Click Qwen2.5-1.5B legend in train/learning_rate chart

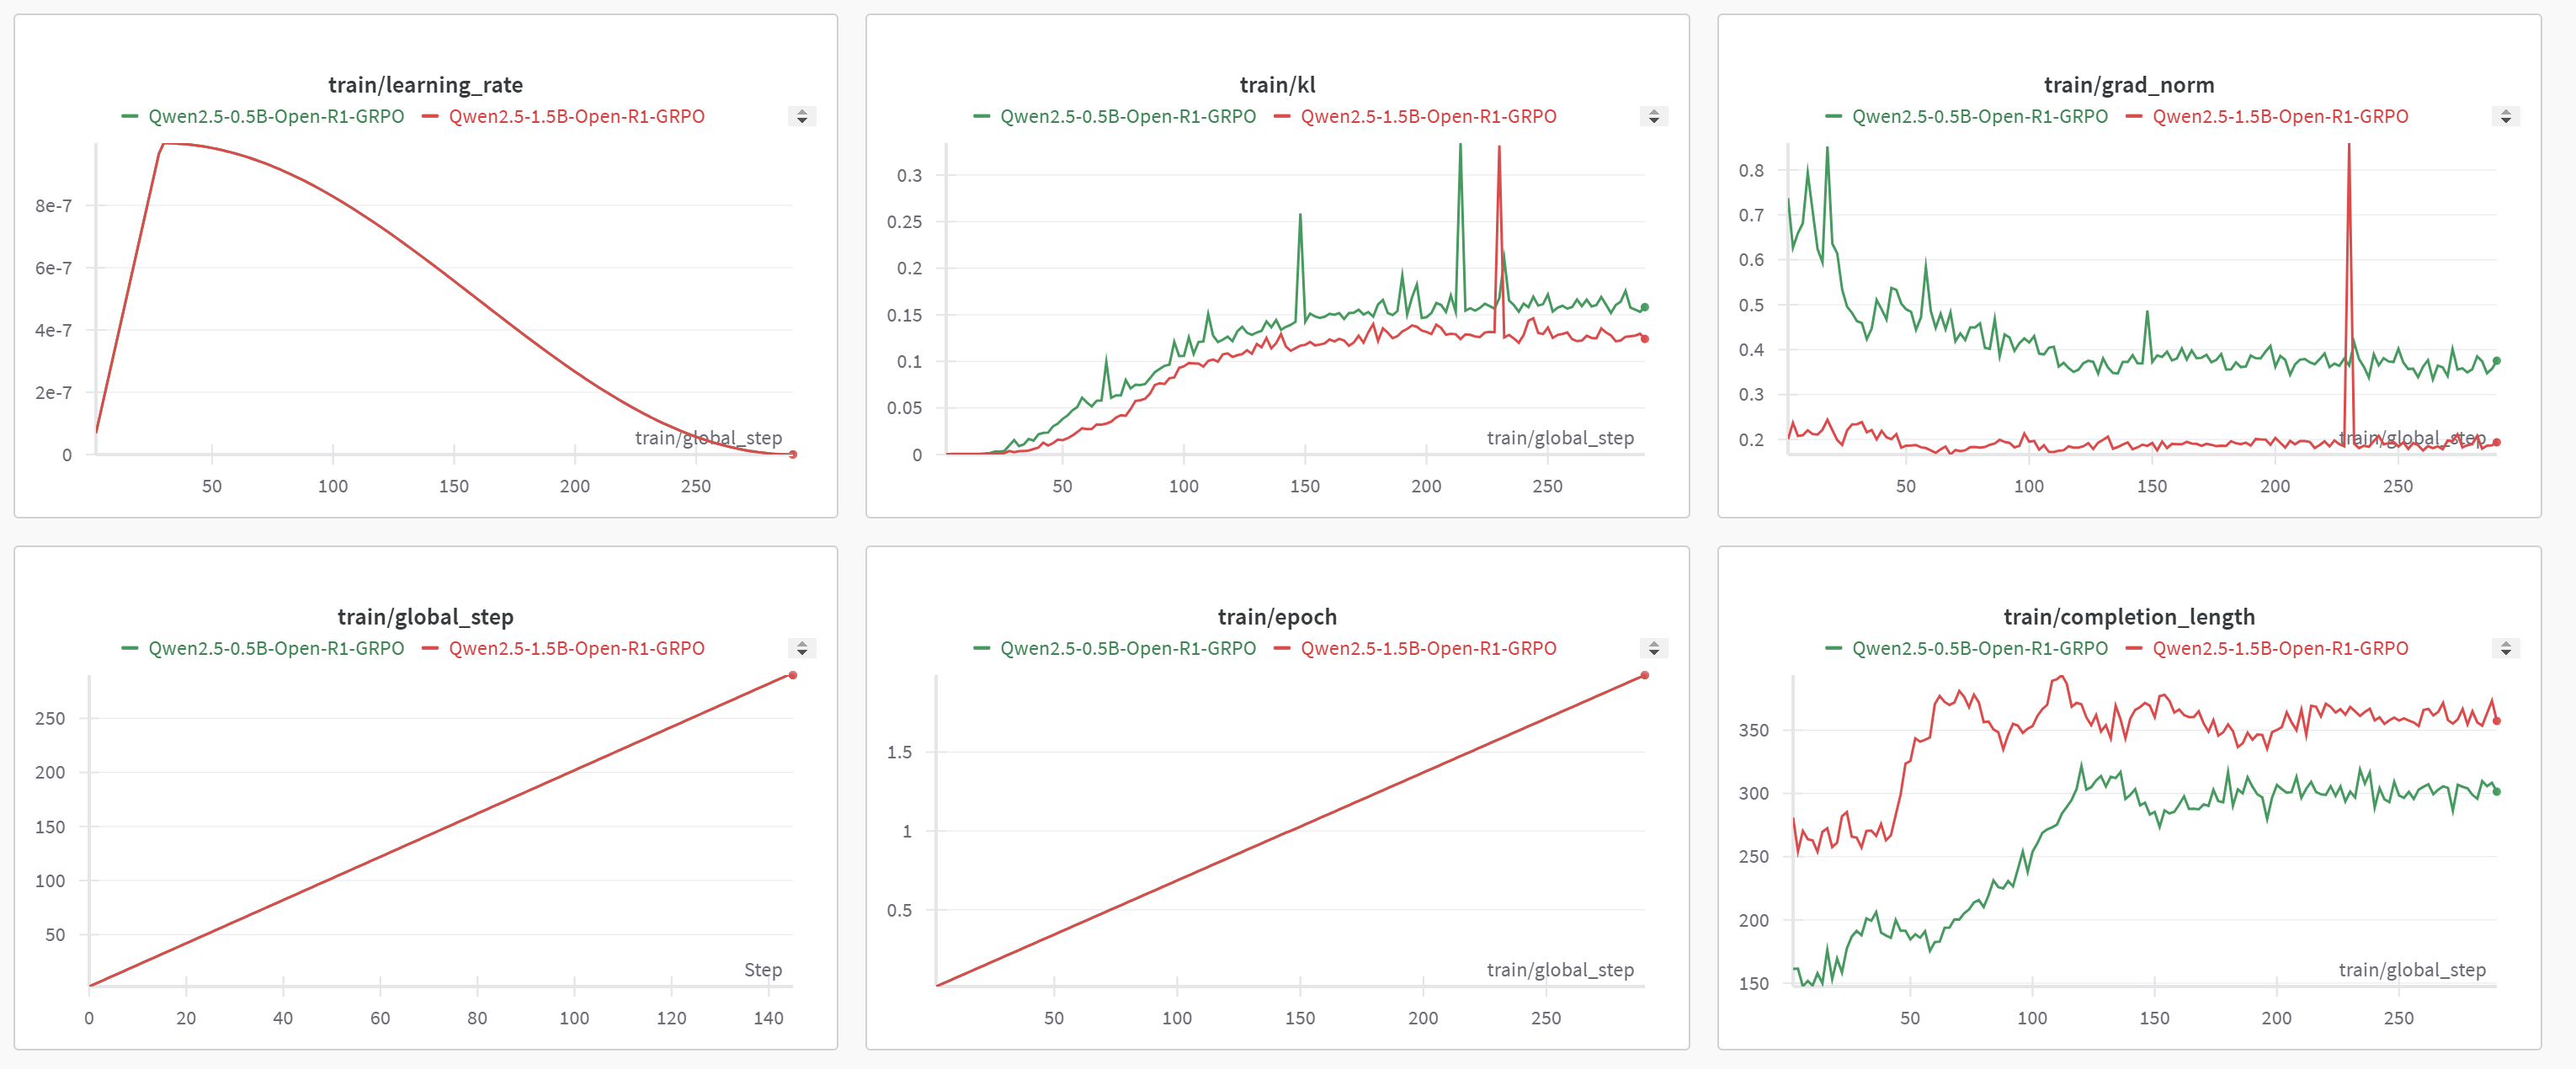[577, 117]
